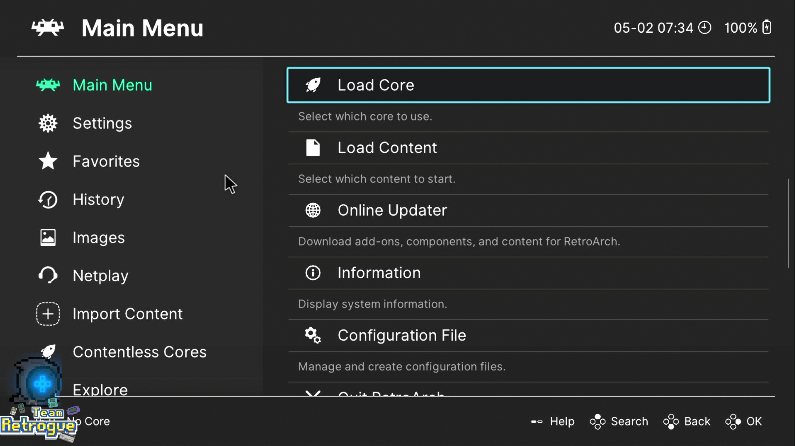Open the Information option

(528, 273)
